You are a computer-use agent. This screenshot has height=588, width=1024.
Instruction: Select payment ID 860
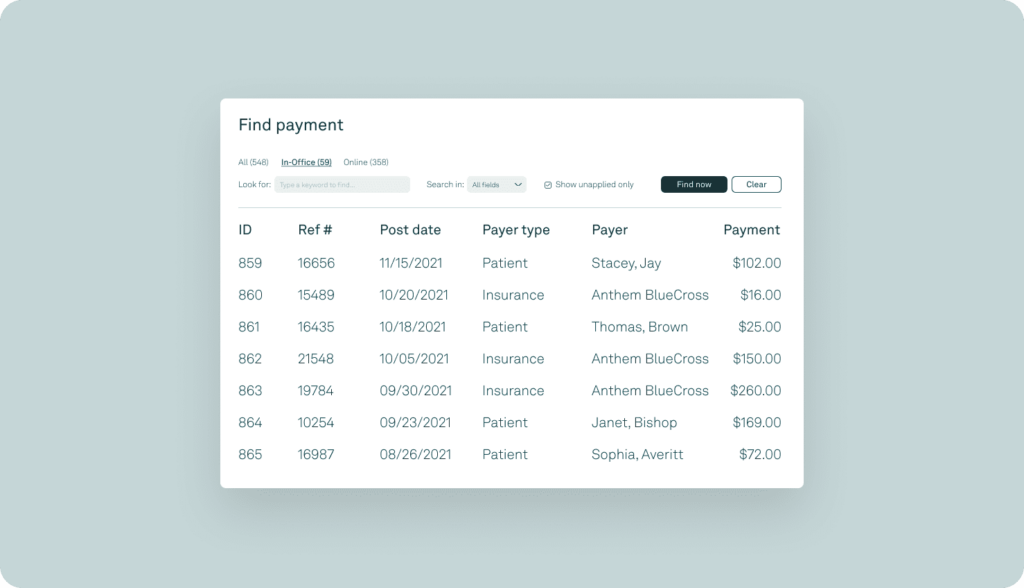(250, 295)
